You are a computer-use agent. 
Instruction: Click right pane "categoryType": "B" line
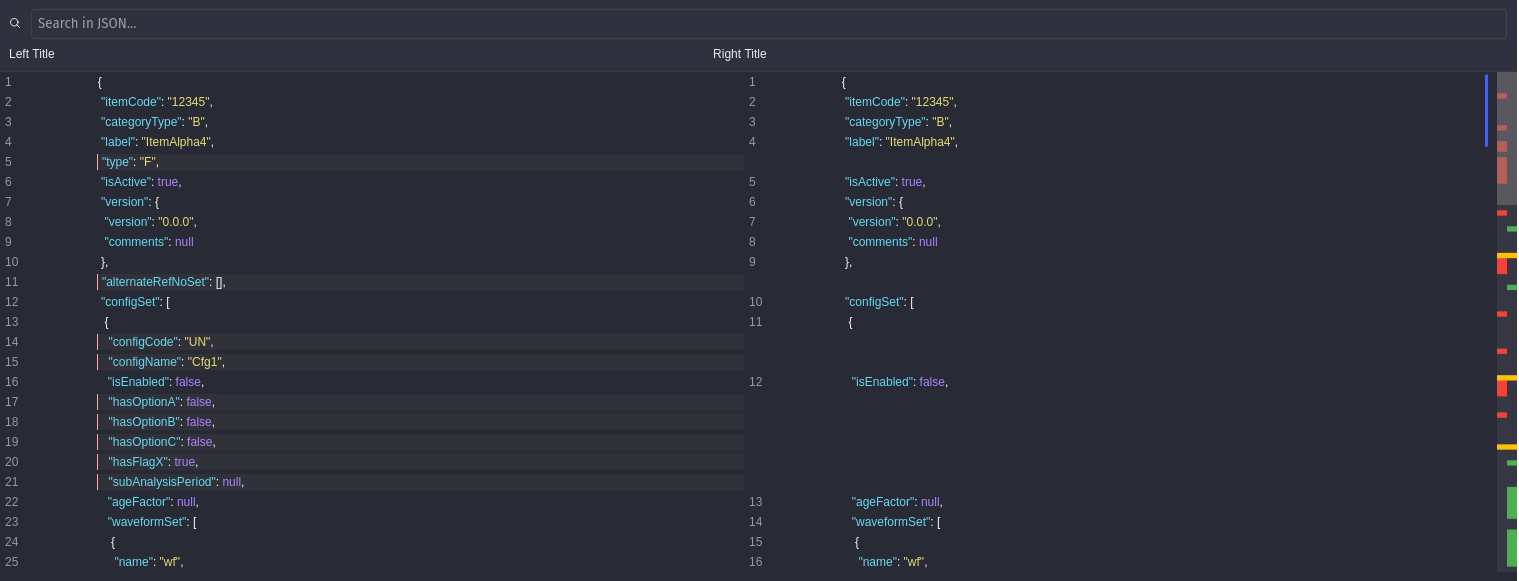click(x=899, y=122)
